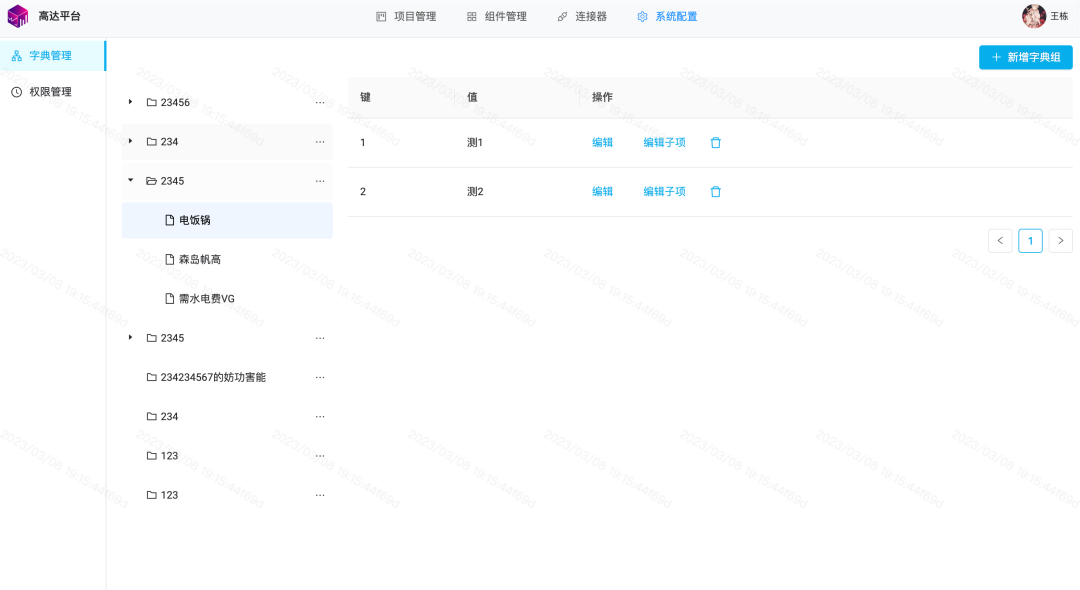Expand the collapsed 2345 folder arrow
Viewport: 1080px width, 590px height.
130,337
